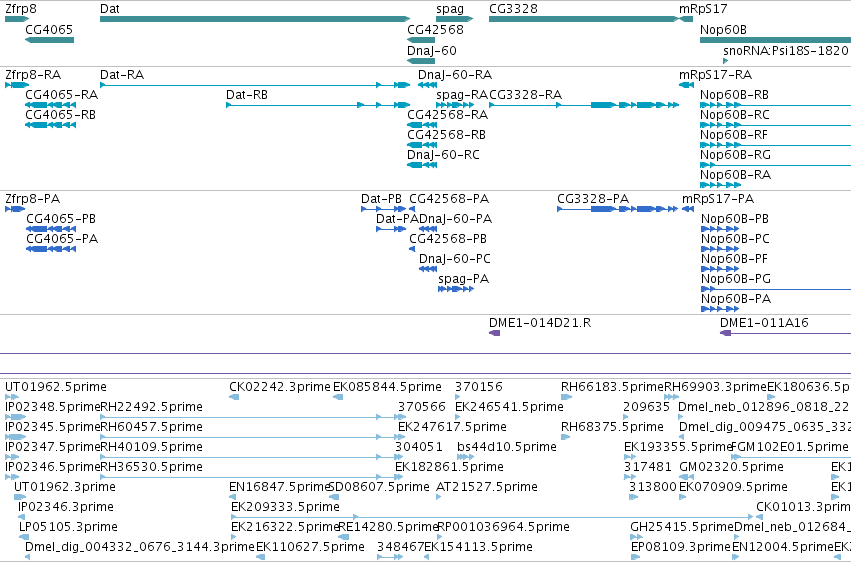Click the DnaJ-60 gene glyph
Viewport: 851px width, 562px height.
pos(421,61)
